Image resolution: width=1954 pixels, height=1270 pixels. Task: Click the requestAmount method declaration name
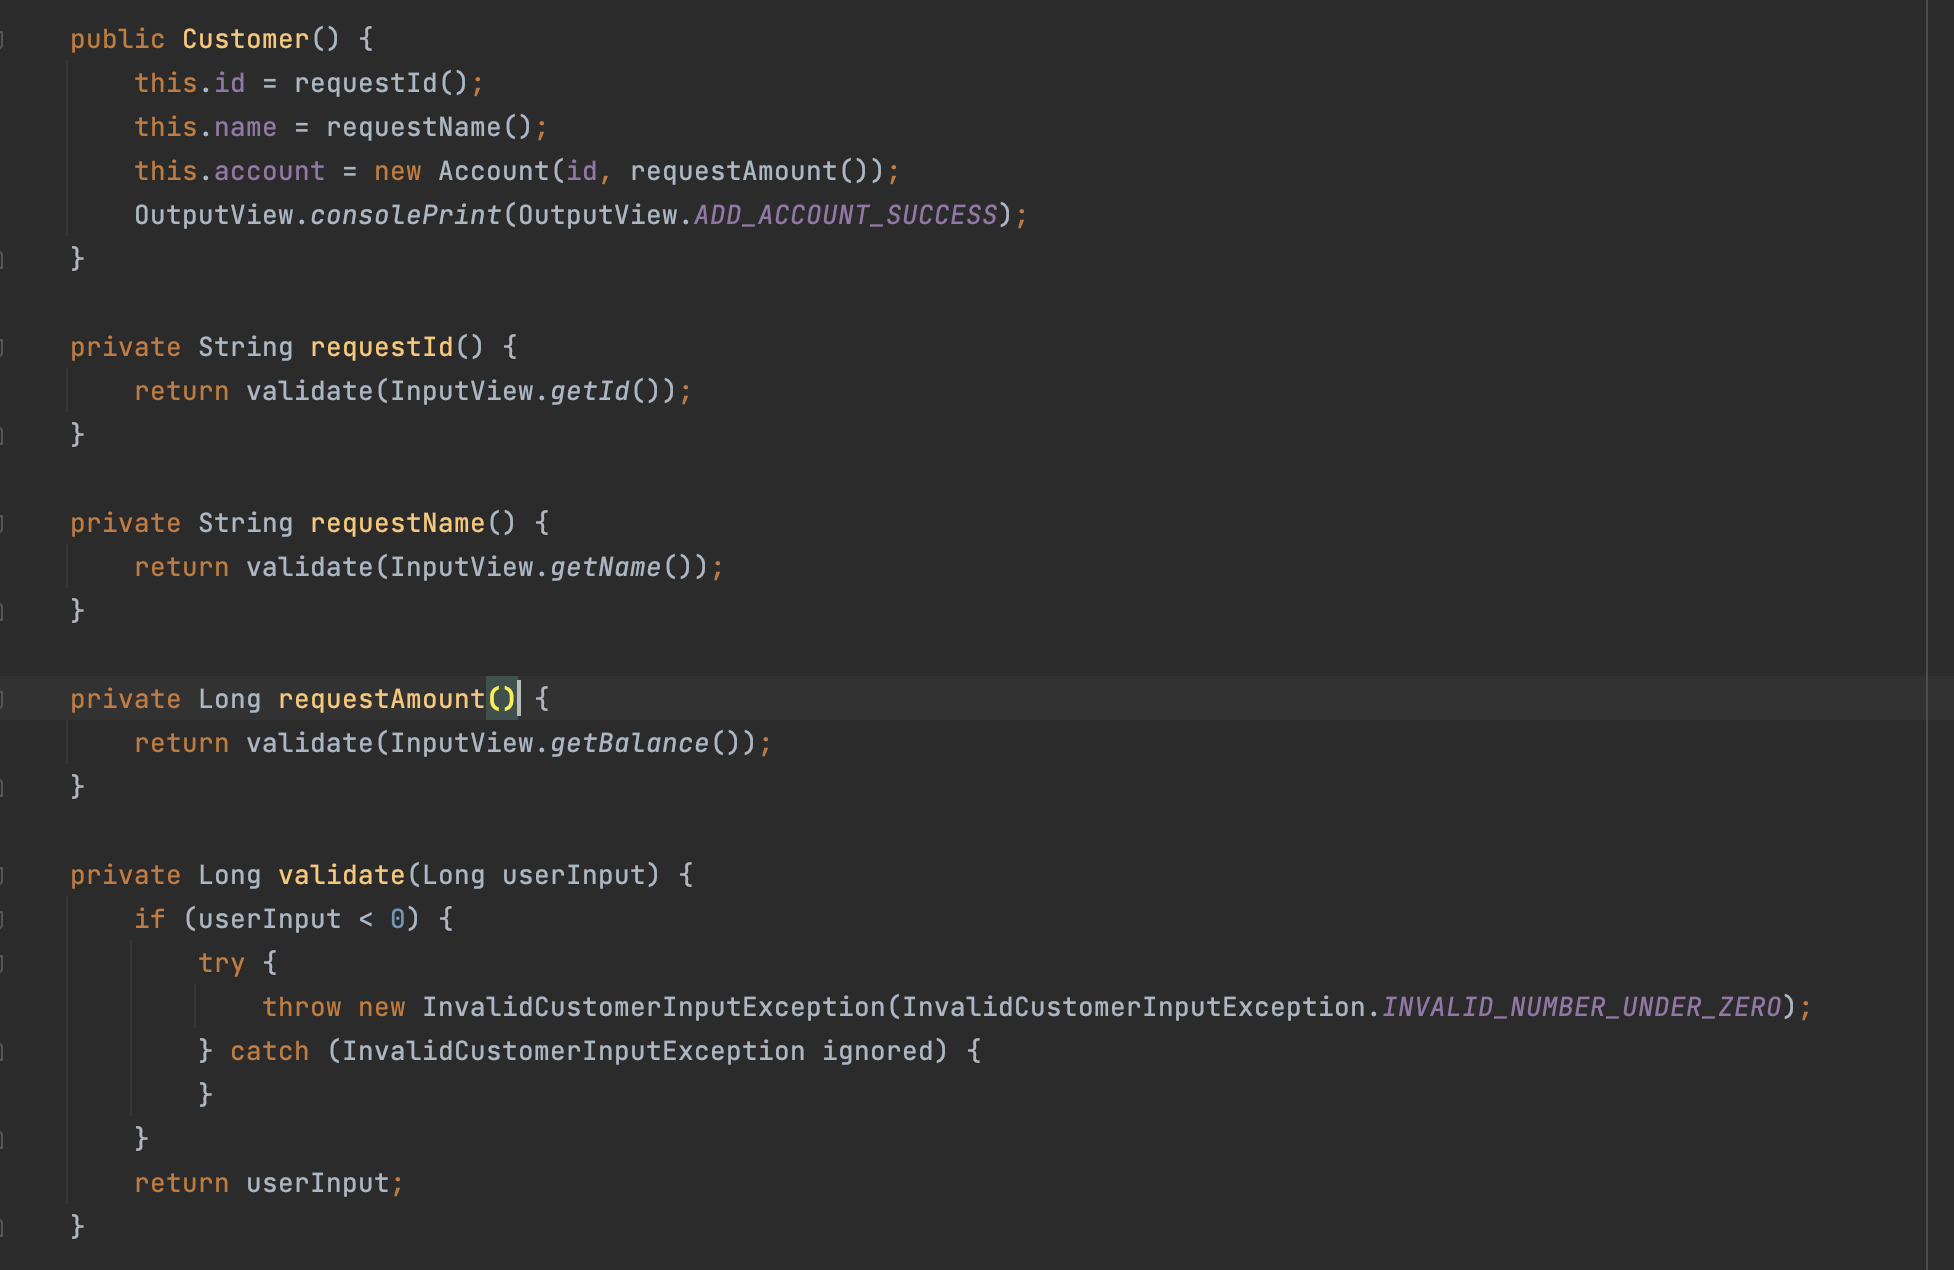tap(381, 699)
